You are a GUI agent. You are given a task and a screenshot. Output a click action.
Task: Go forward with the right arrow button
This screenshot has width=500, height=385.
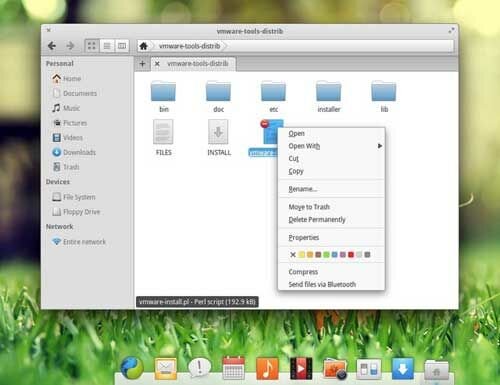[70, 46]
